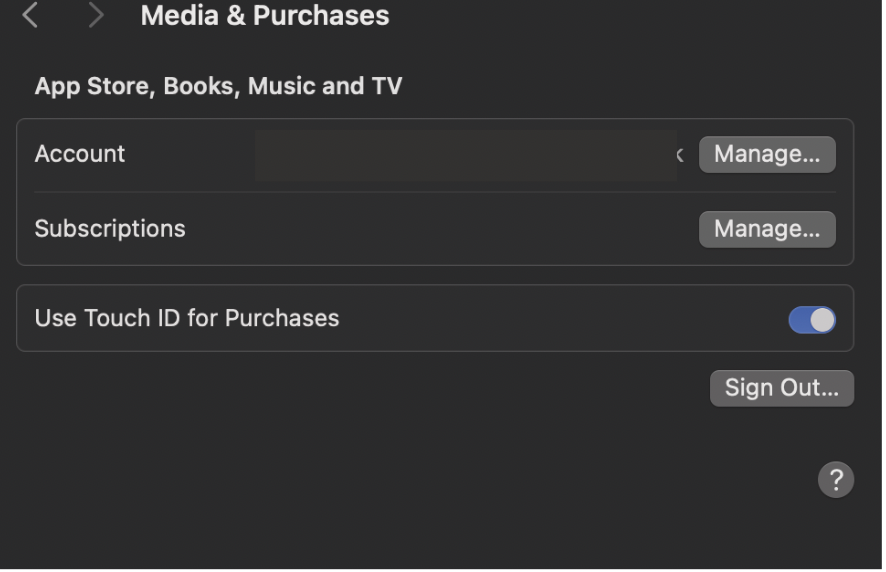Open help with the question mark button
Image resolution: width=886 pixels, height=572 pixels.
(835, 480)
